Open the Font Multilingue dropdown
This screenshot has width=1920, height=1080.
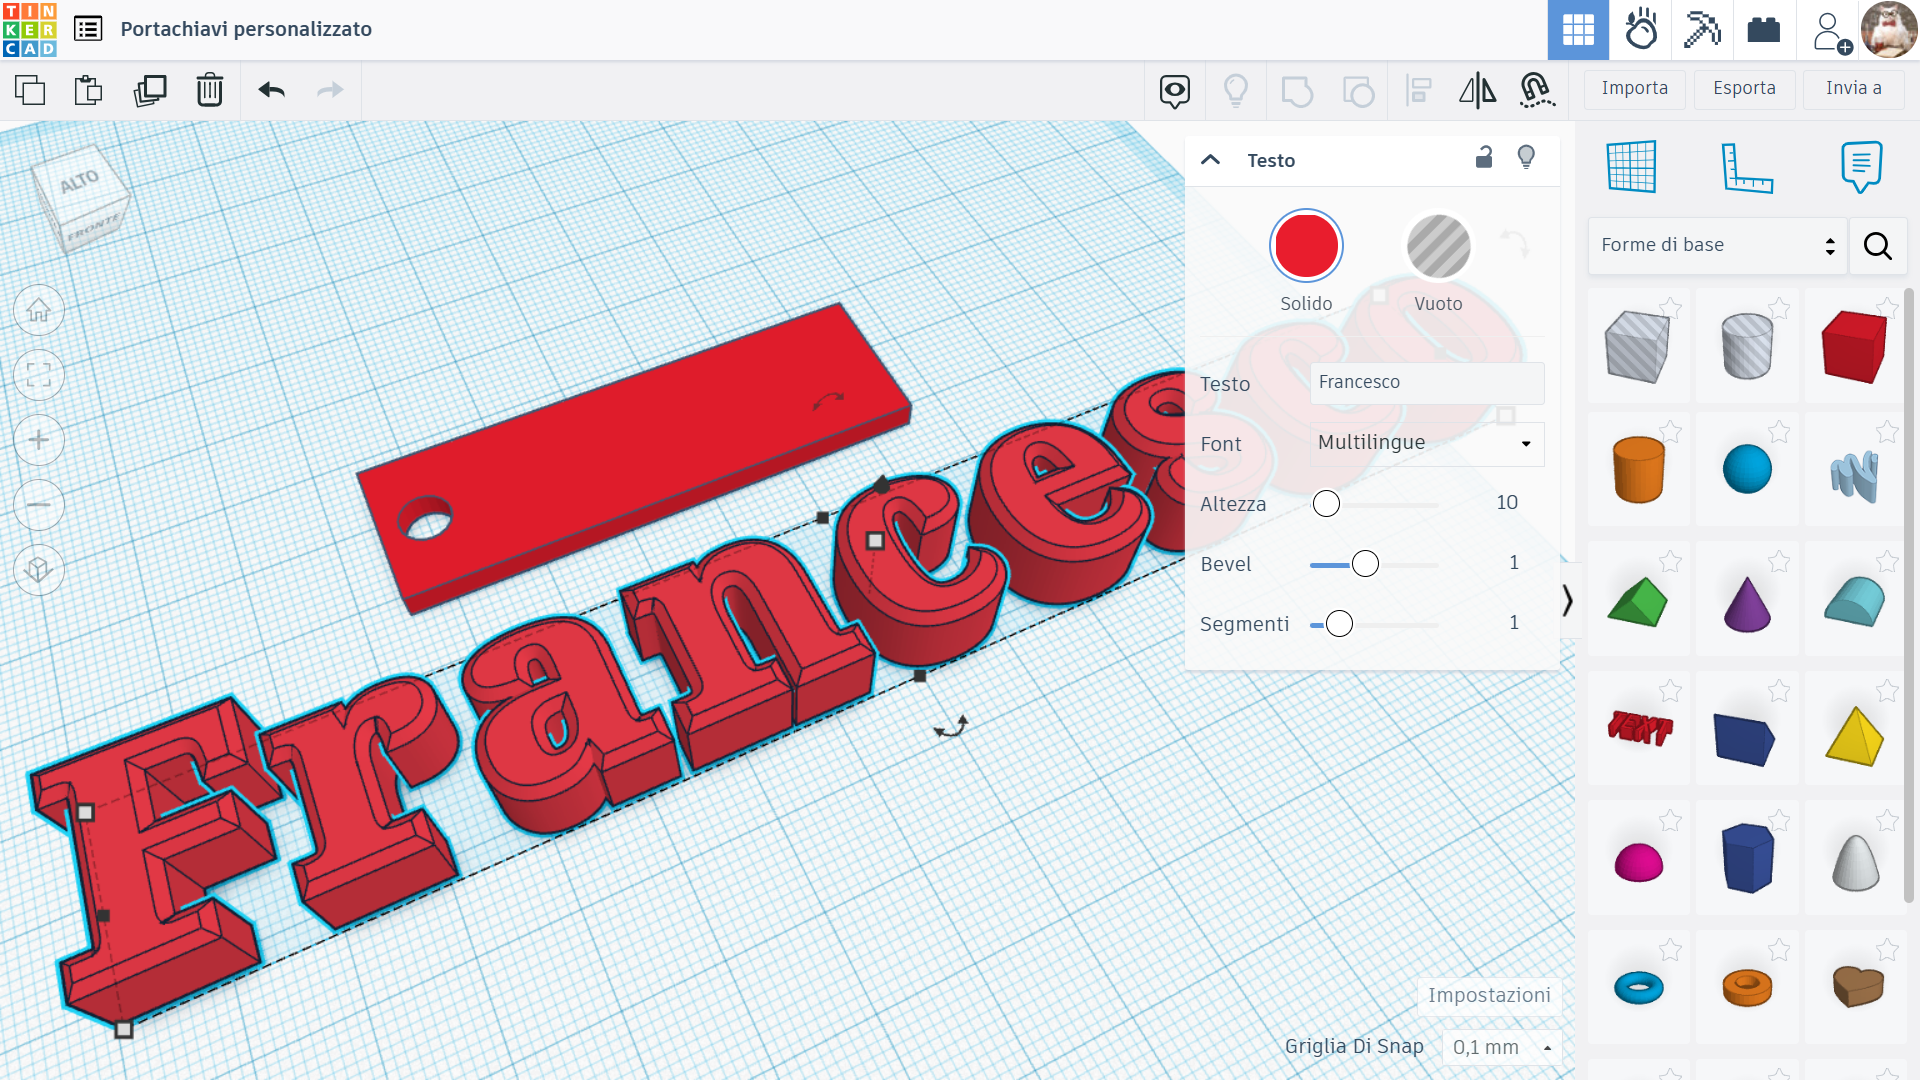(1427, 443)
